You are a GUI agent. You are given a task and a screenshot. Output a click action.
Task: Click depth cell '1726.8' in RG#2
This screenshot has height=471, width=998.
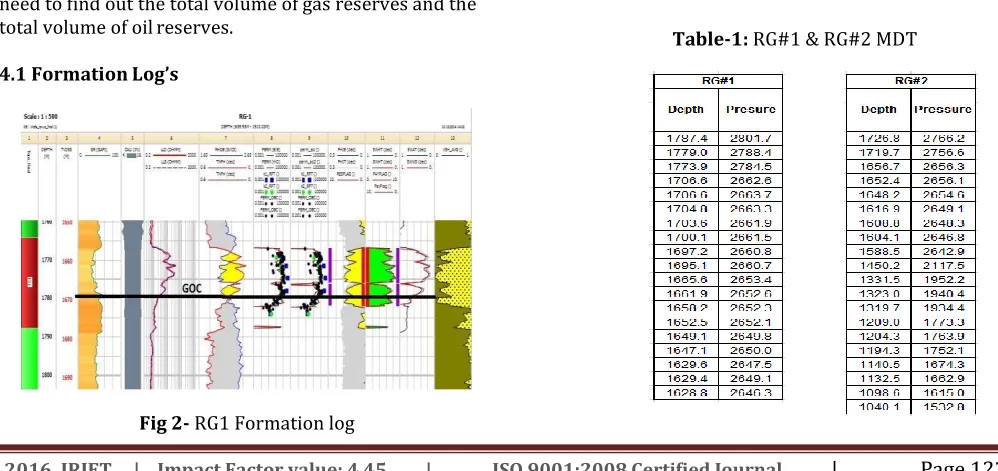[879, 138]
